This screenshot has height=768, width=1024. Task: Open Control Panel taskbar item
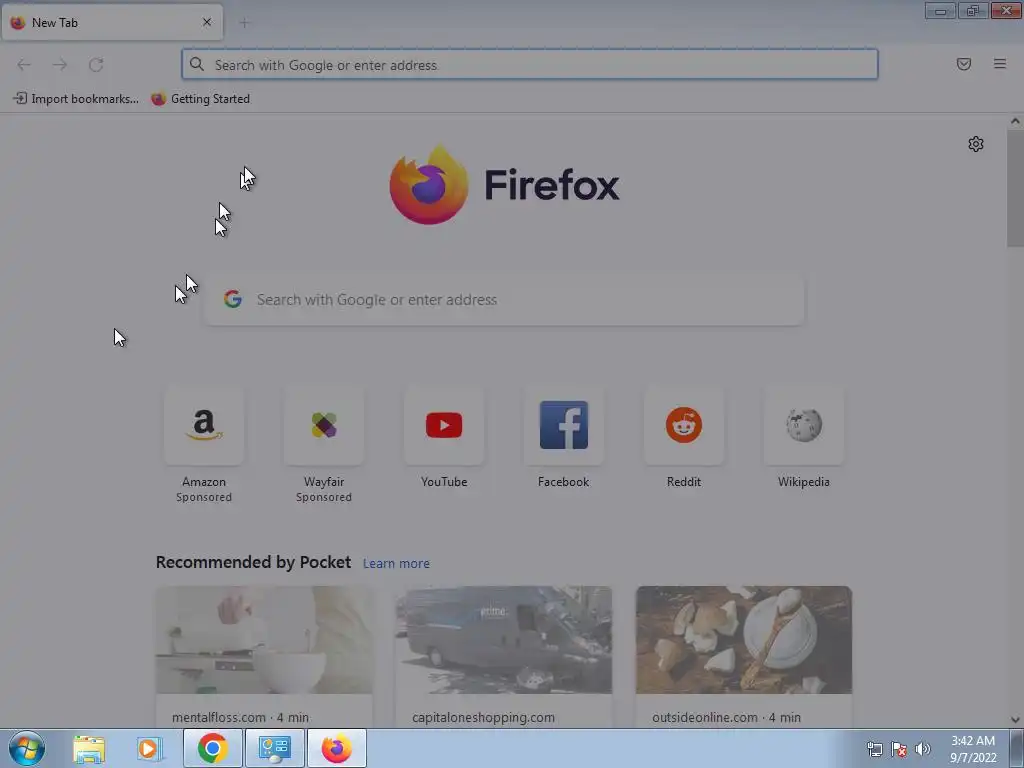click(274, 748)
